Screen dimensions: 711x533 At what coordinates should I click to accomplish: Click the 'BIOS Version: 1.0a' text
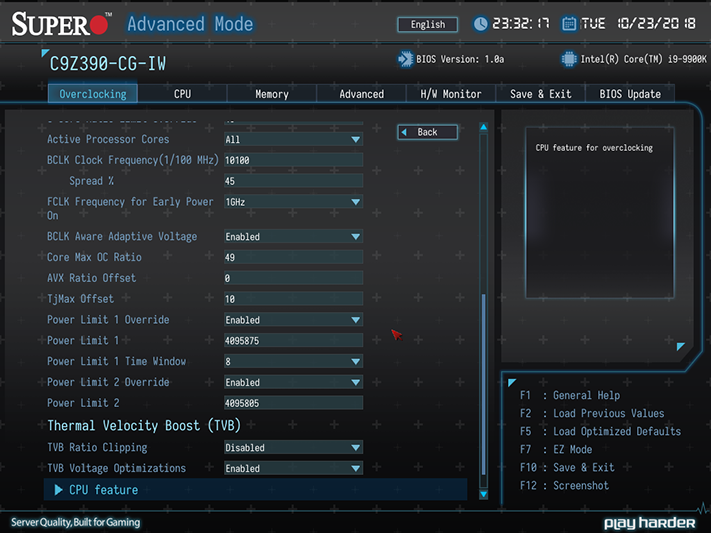460,59
